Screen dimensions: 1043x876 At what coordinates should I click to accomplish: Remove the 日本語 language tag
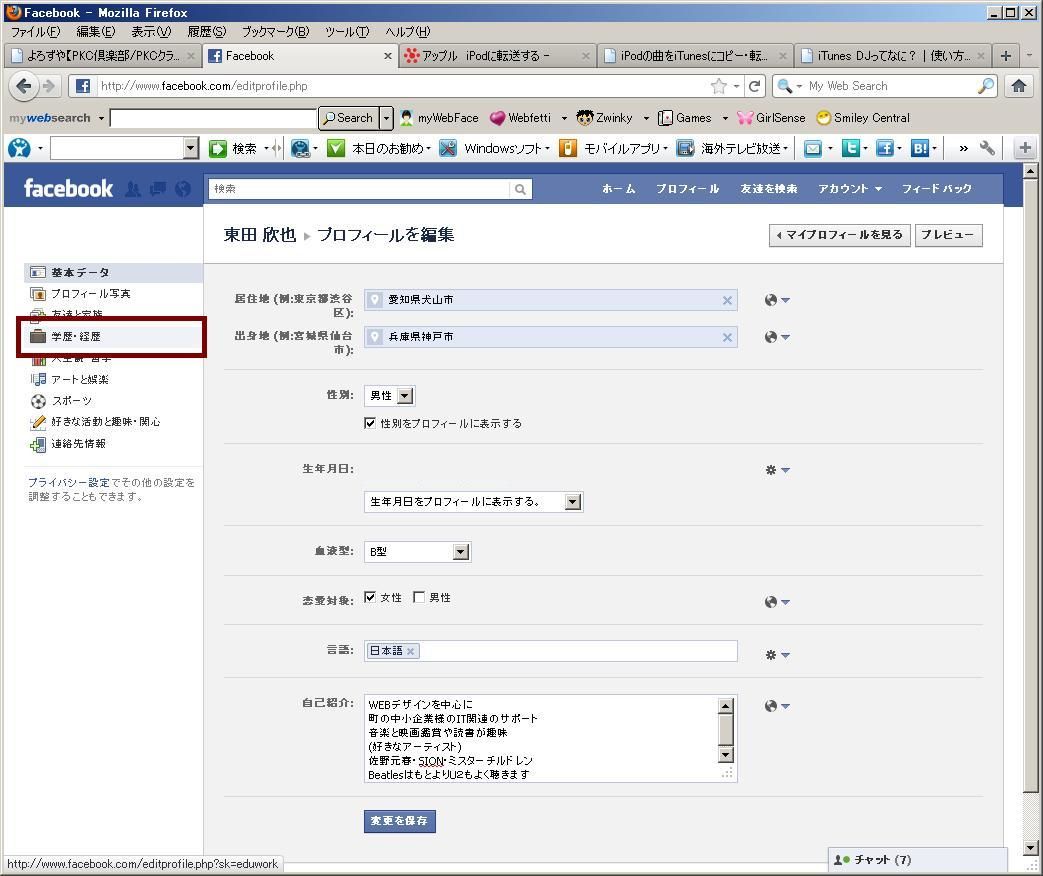tap(410, 651)
